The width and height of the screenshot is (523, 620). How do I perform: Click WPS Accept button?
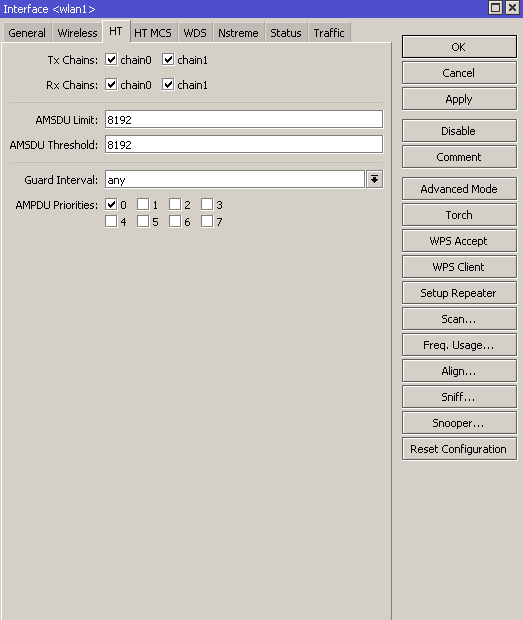tap(459, 241)
